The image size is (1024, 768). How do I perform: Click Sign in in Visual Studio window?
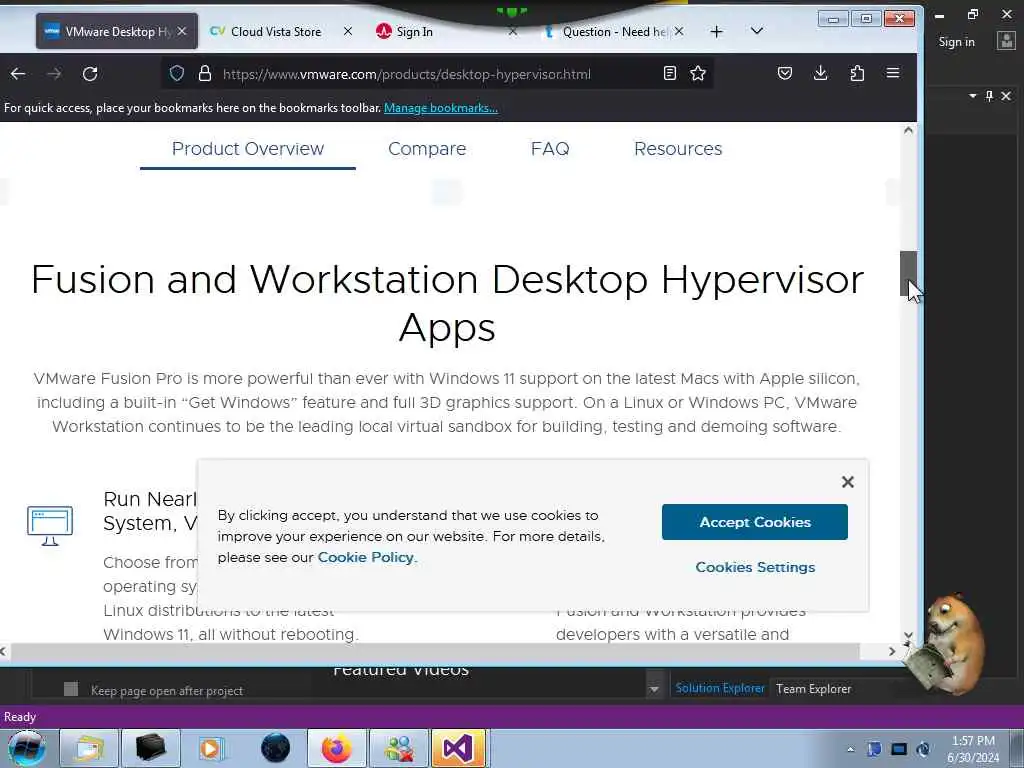tap(956, 42)
